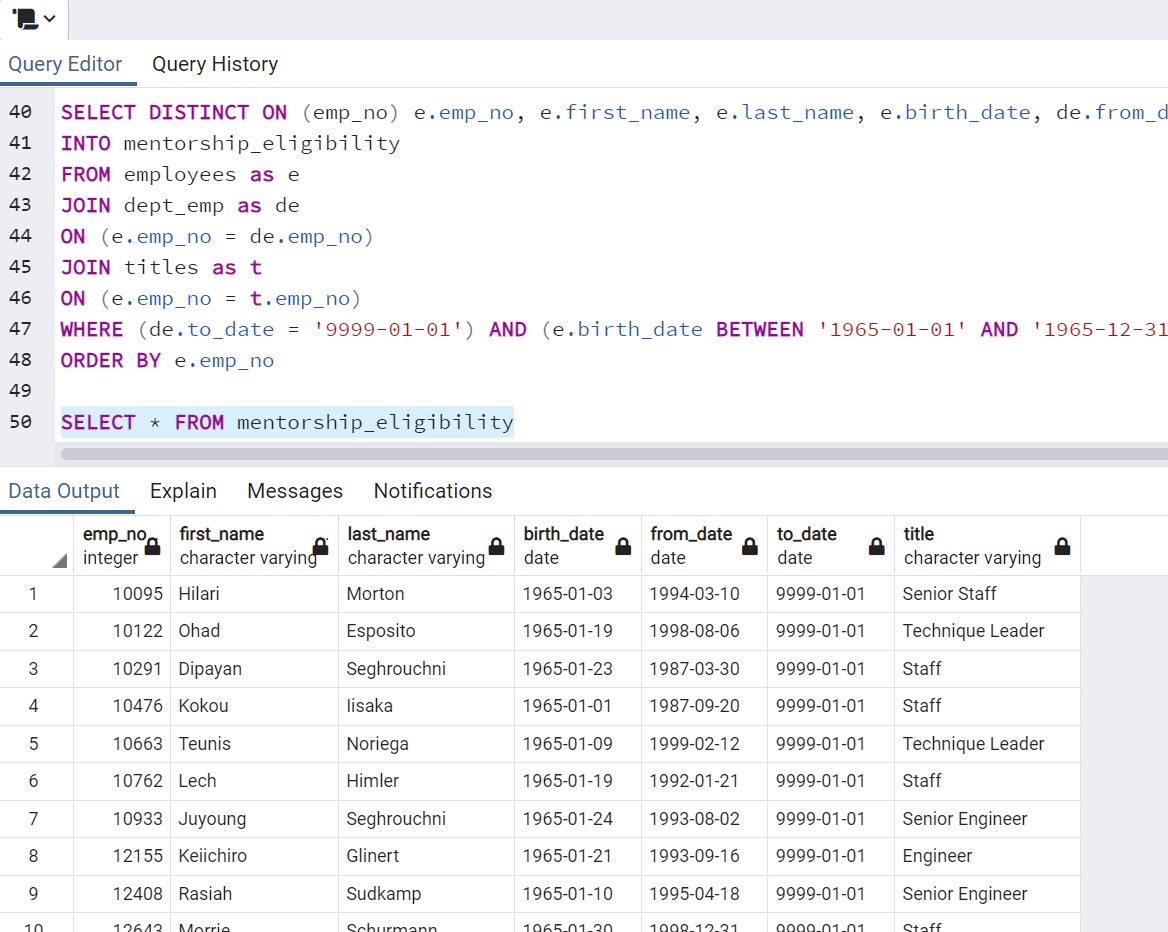Click line number 50 in the editor

21,422
